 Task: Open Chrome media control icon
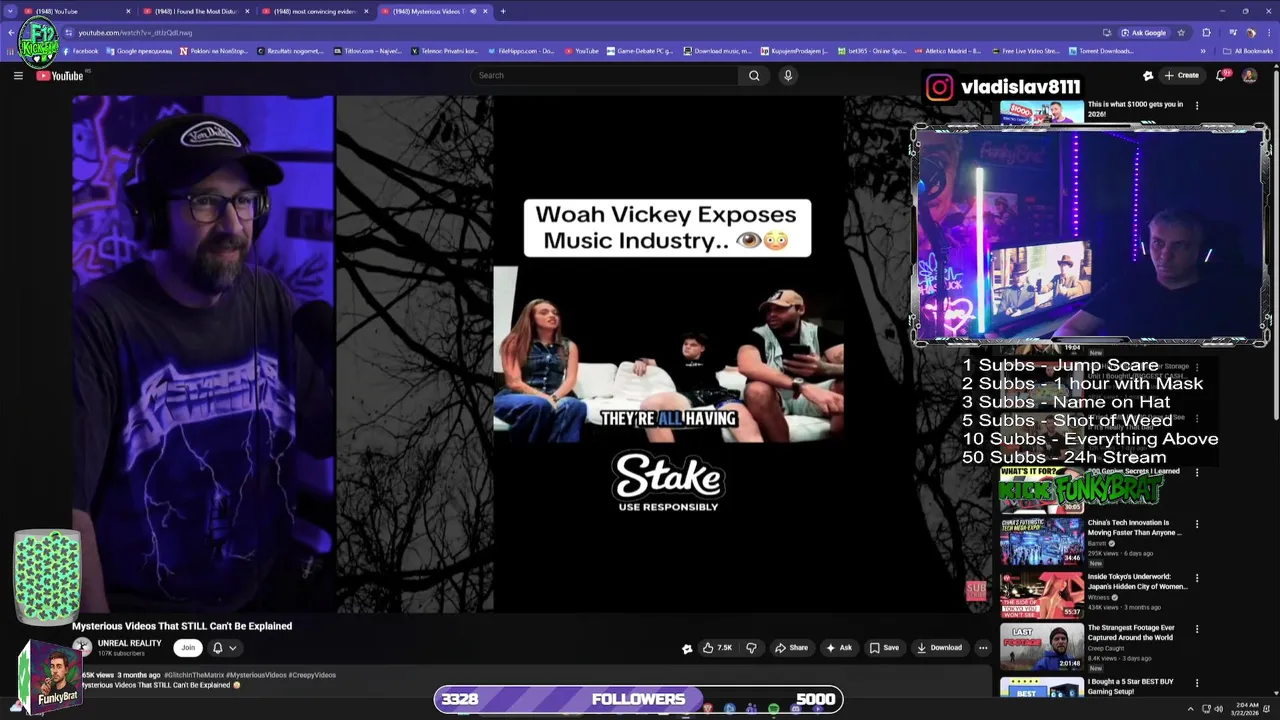pyautogui.click(x=1231, y=32)
